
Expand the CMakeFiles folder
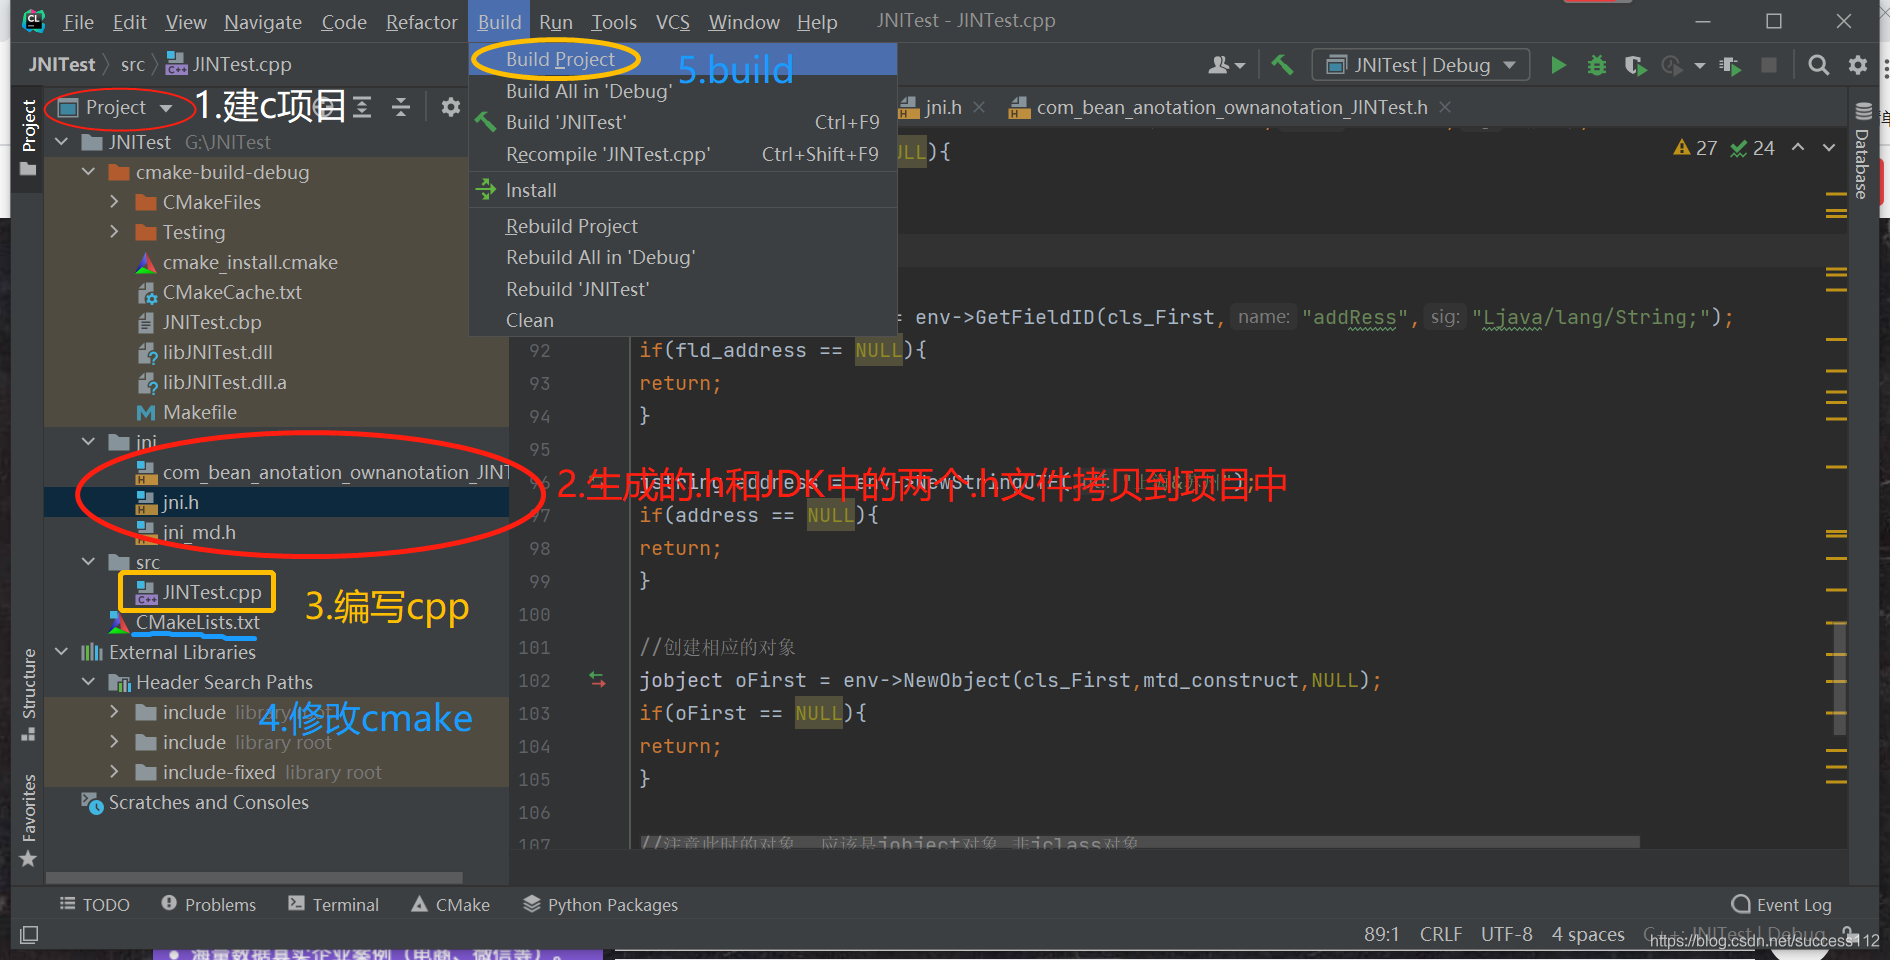[x=114, y=202]
